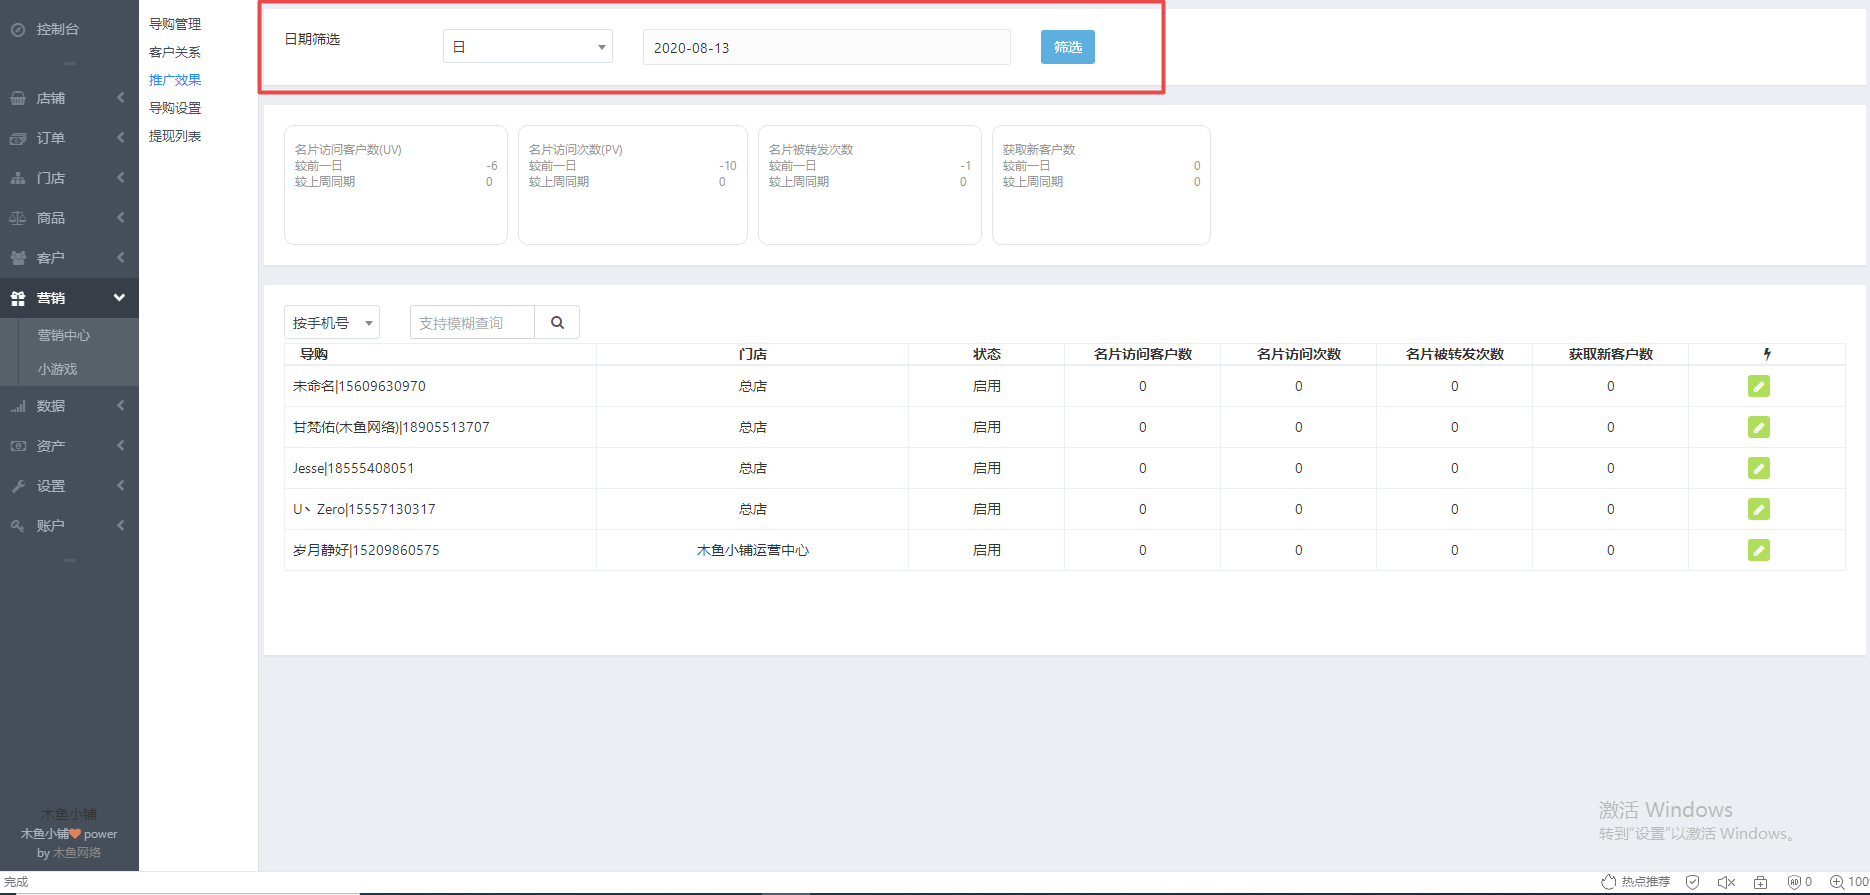Expand the 店铺 menu chevron
The height and width of the screenshot is (895, 1870).
coord(121,98)
